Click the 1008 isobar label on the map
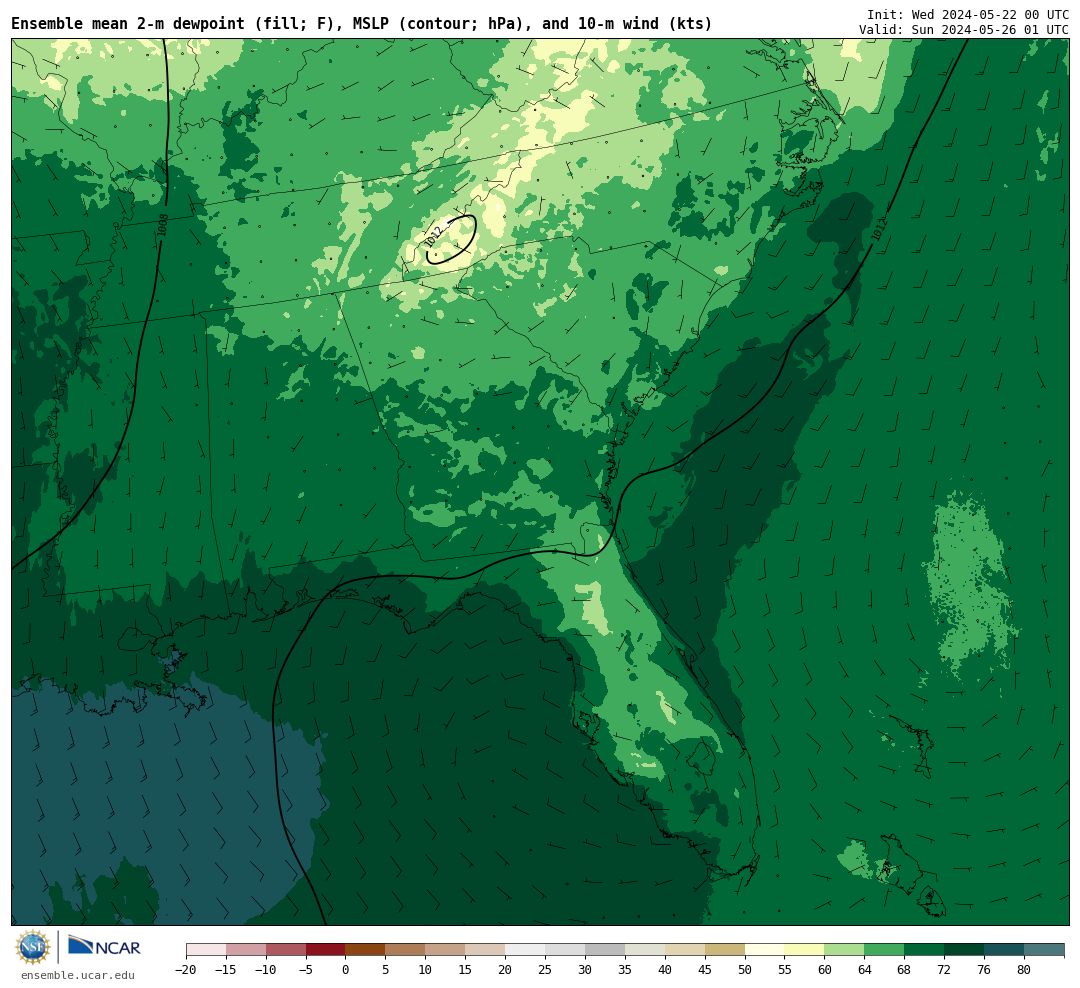Image resolution: width=1080 pixels, height=988 pixels. (163, 225)
